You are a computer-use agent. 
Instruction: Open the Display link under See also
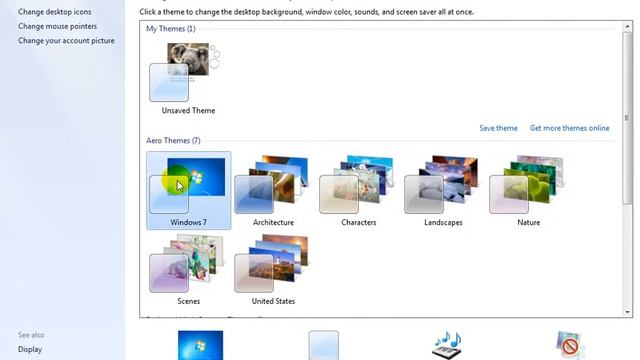click(30, 349)
